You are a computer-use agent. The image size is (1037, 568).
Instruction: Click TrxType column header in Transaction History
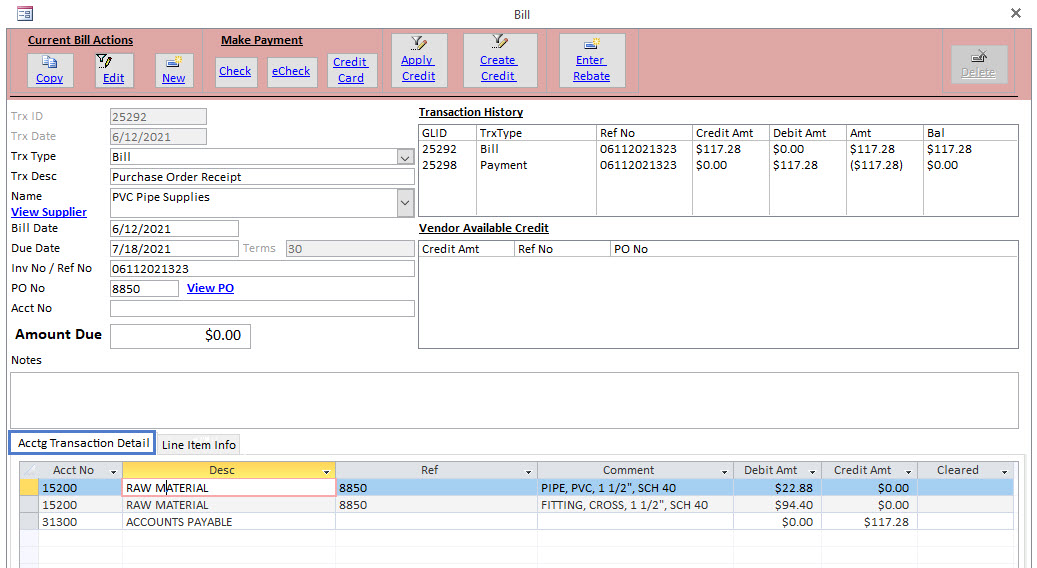click(x=501, y=133)
